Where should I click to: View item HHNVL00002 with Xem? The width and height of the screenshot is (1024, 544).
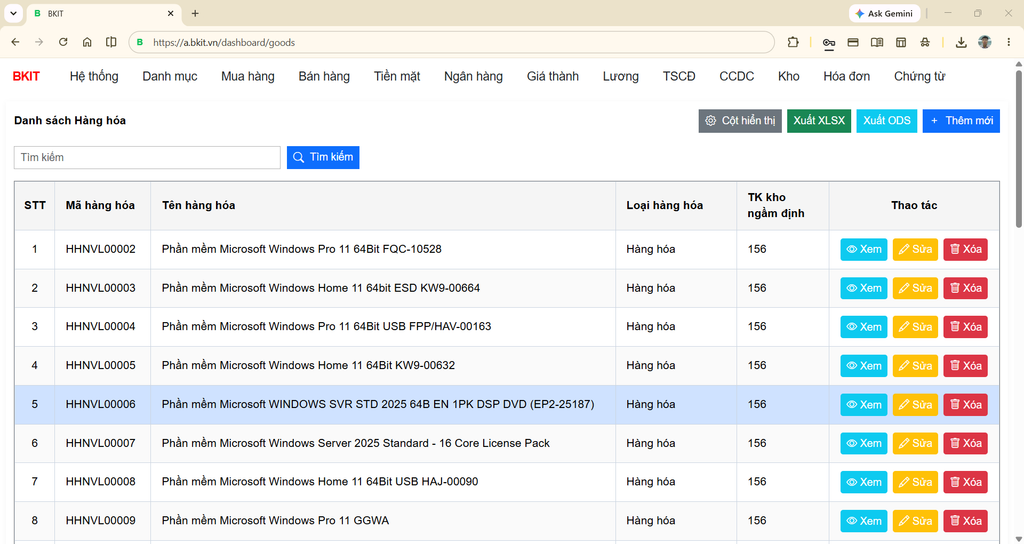863,249
